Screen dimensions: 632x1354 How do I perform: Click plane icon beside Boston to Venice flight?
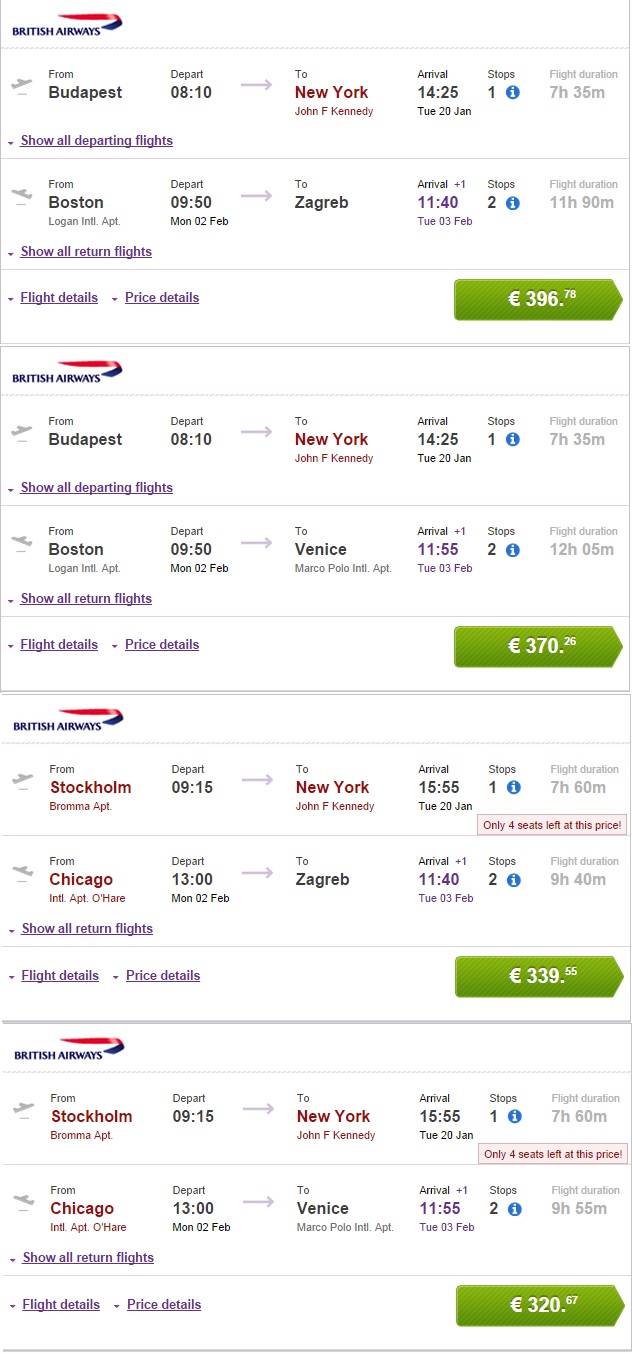20,543
